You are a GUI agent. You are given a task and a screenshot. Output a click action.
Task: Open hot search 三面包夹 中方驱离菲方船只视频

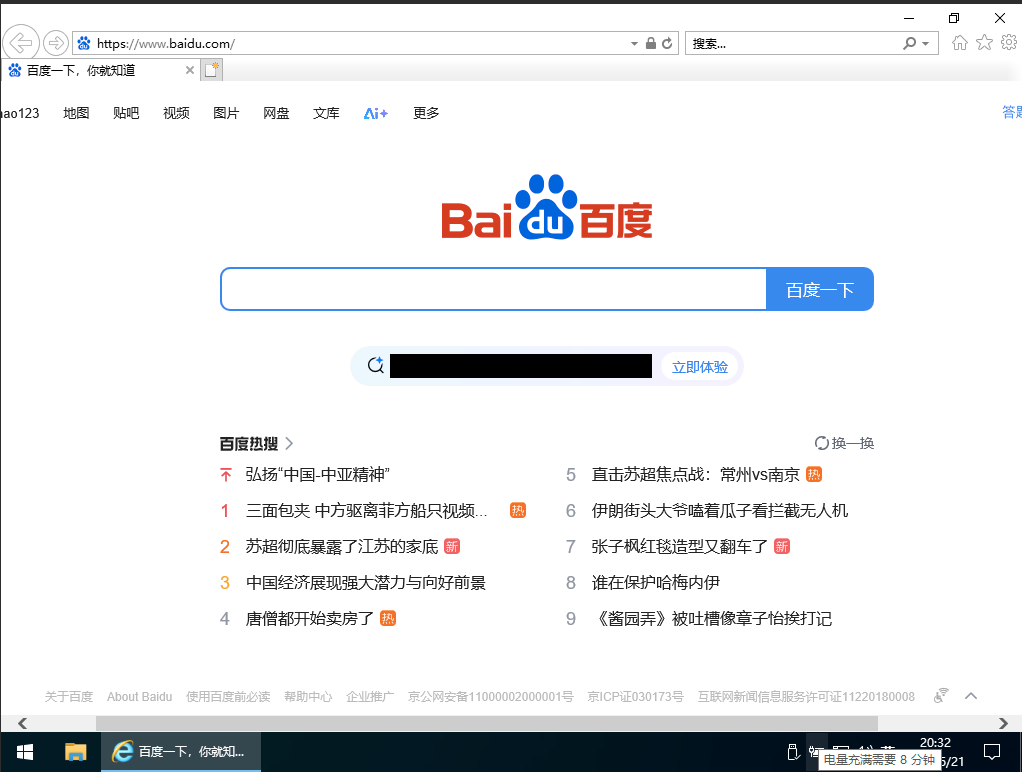click(x=366, y=511)
